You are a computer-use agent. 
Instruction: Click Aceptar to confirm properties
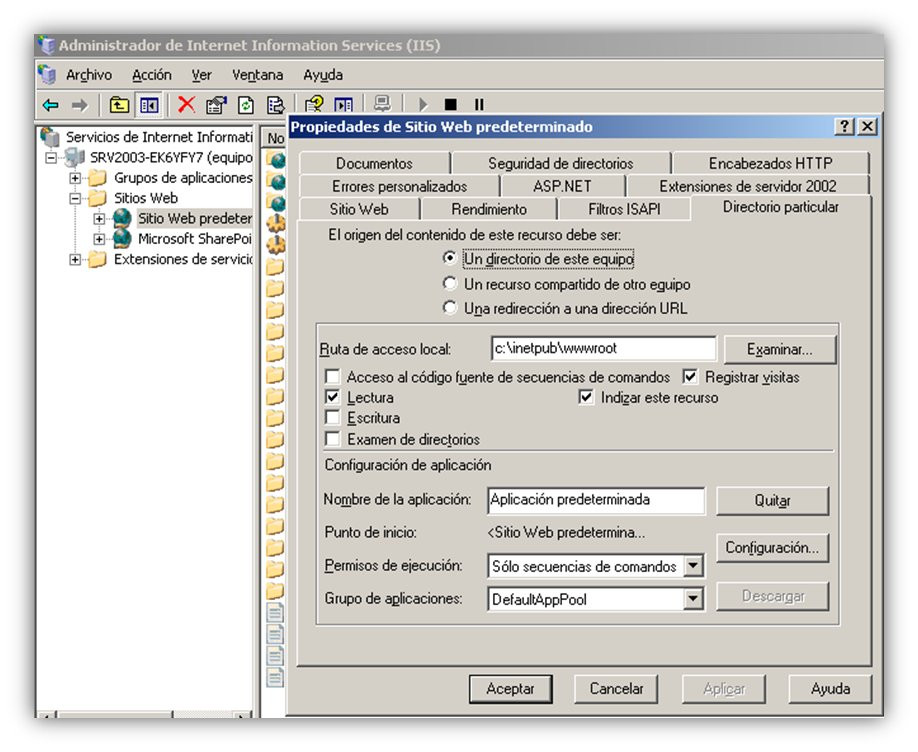[511, 689]
